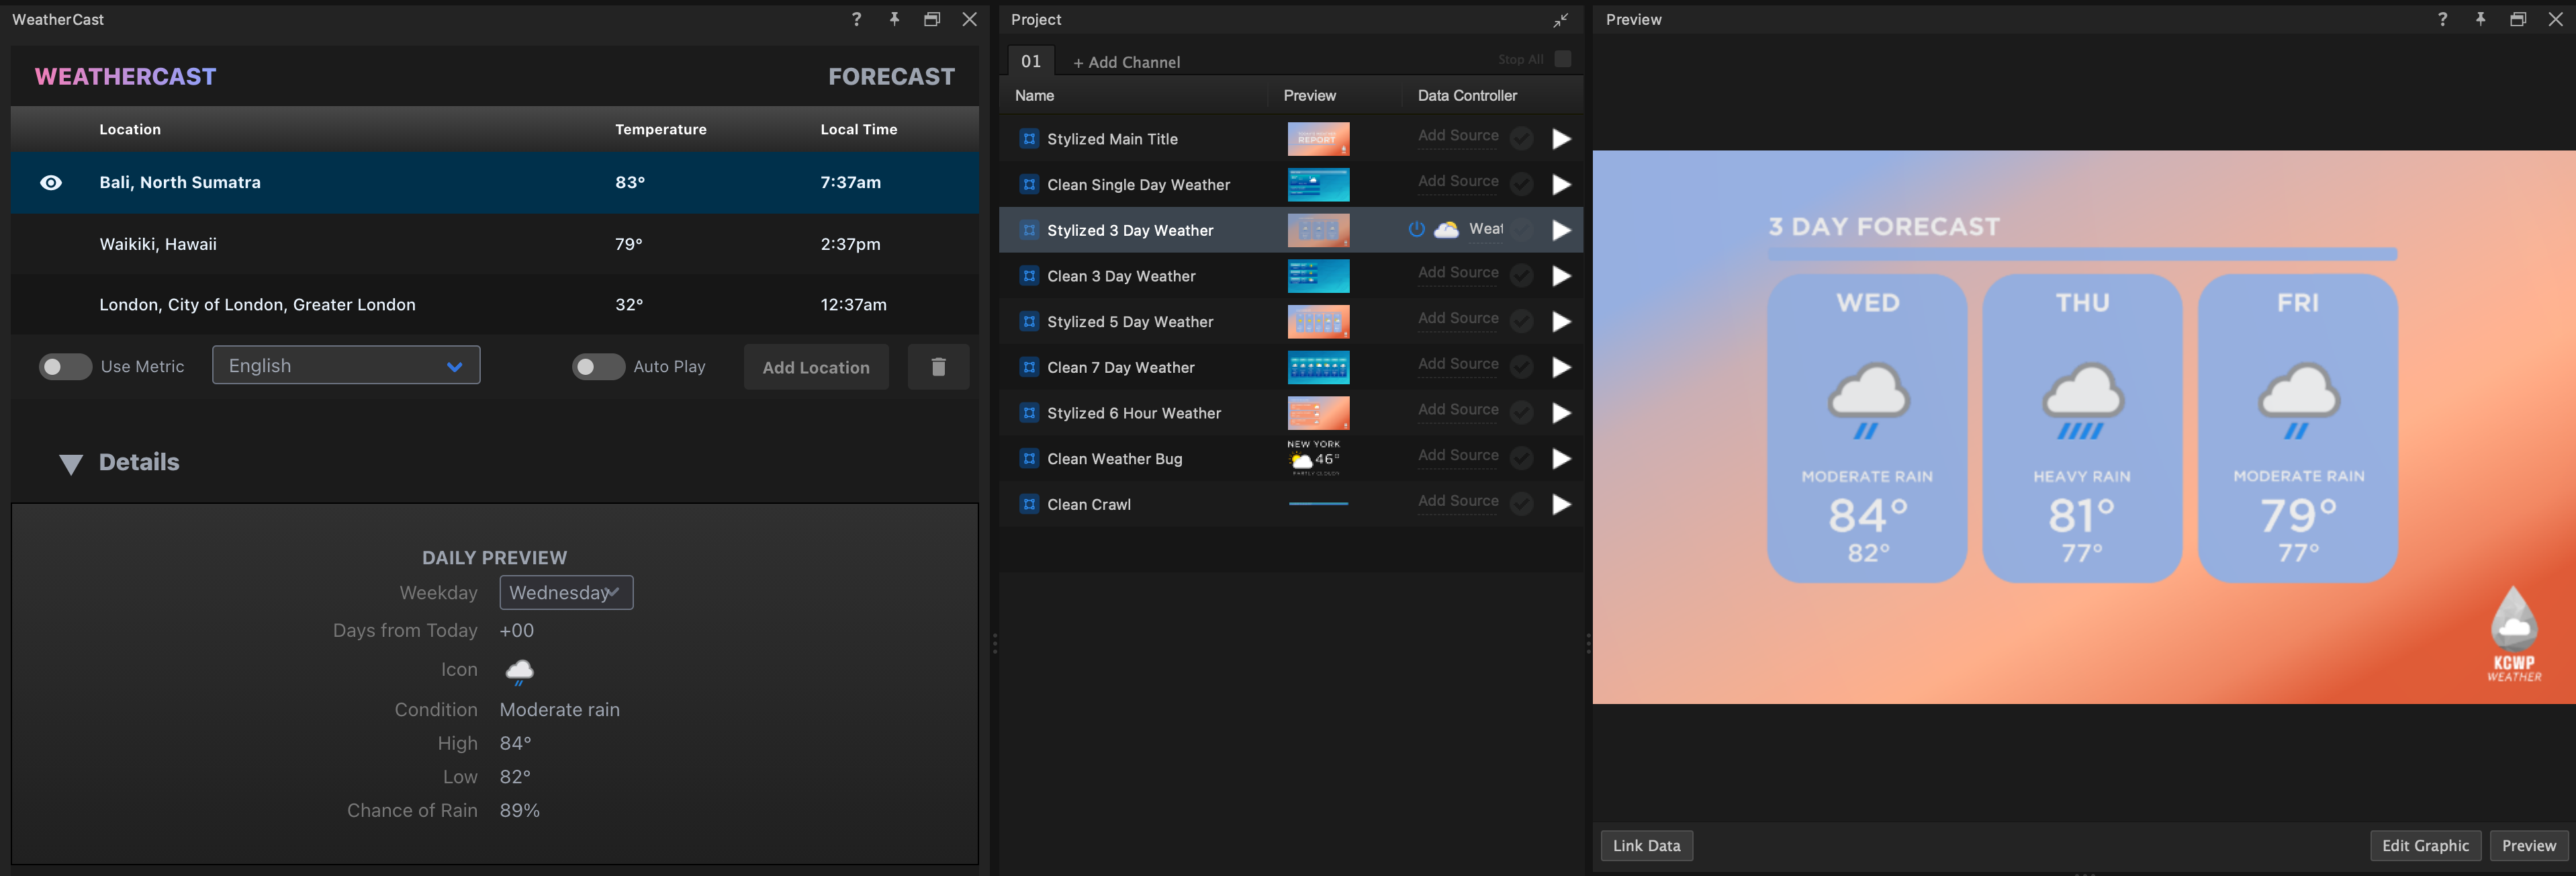
Task: Pin the WeatherCast panel
Action: pyautogui.click(x=894, y=19)
